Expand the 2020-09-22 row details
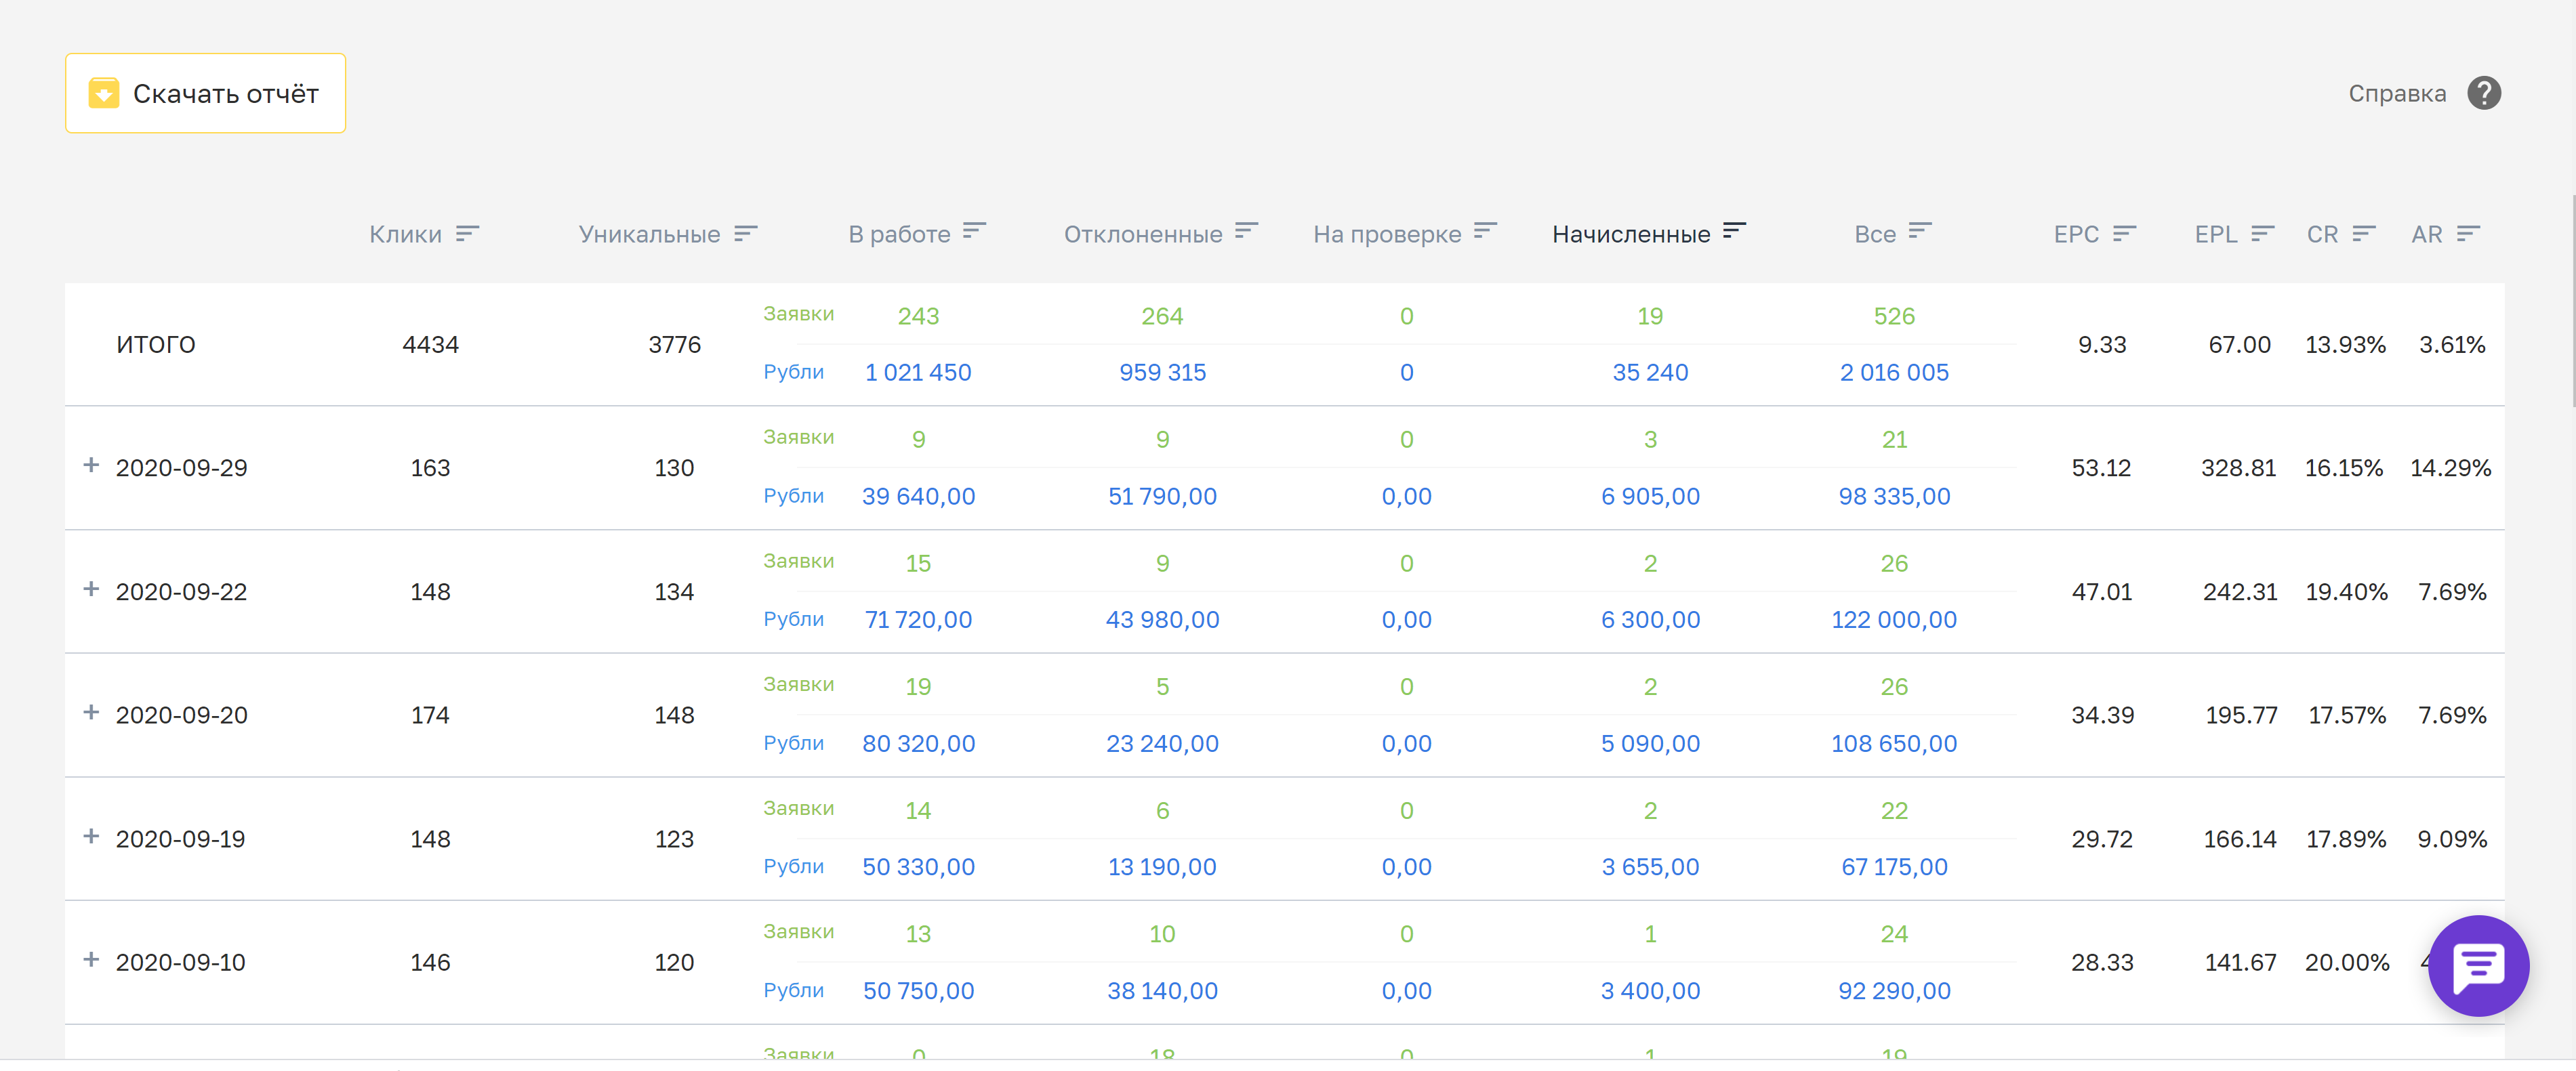 91,589
